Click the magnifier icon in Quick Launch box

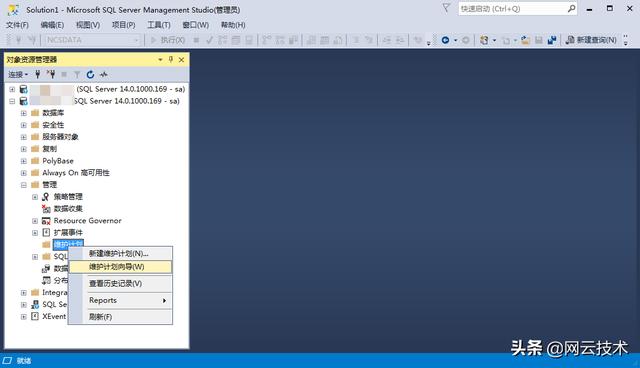571,9
